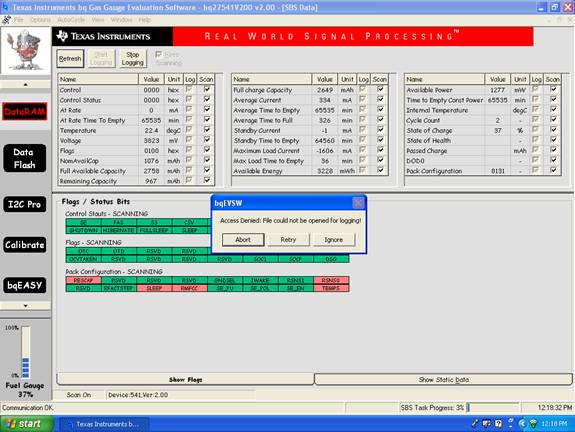Toggle Scan checkbox for Temperature row
575x432 pixels.
(207, 129)
